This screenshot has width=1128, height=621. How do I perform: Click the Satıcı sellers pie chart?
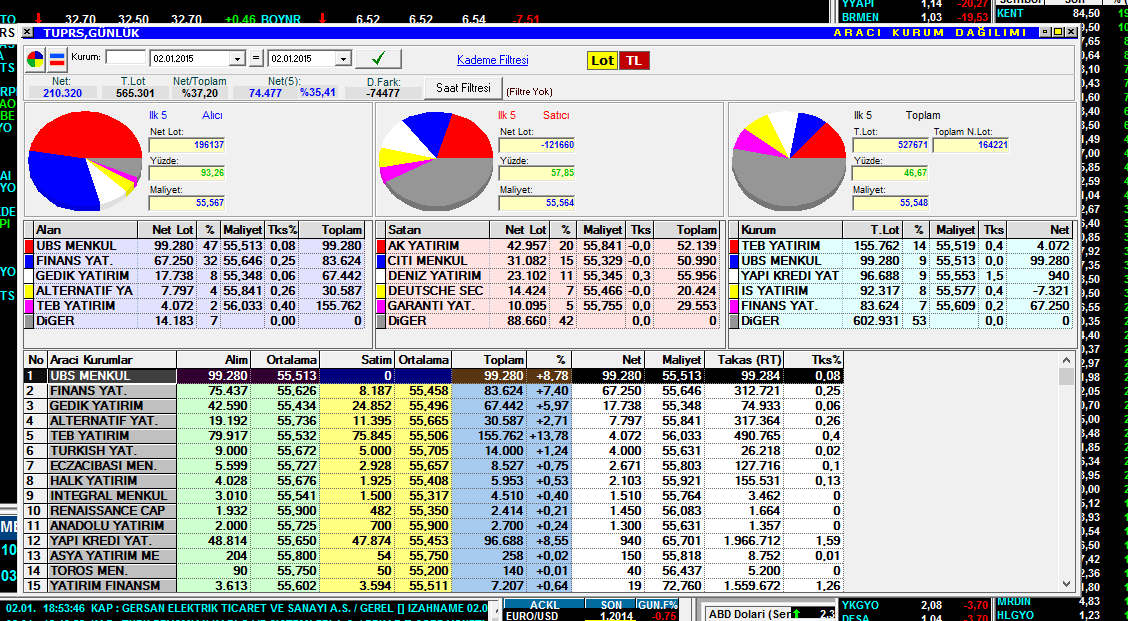pyautogui.click(x=433, y=158)
